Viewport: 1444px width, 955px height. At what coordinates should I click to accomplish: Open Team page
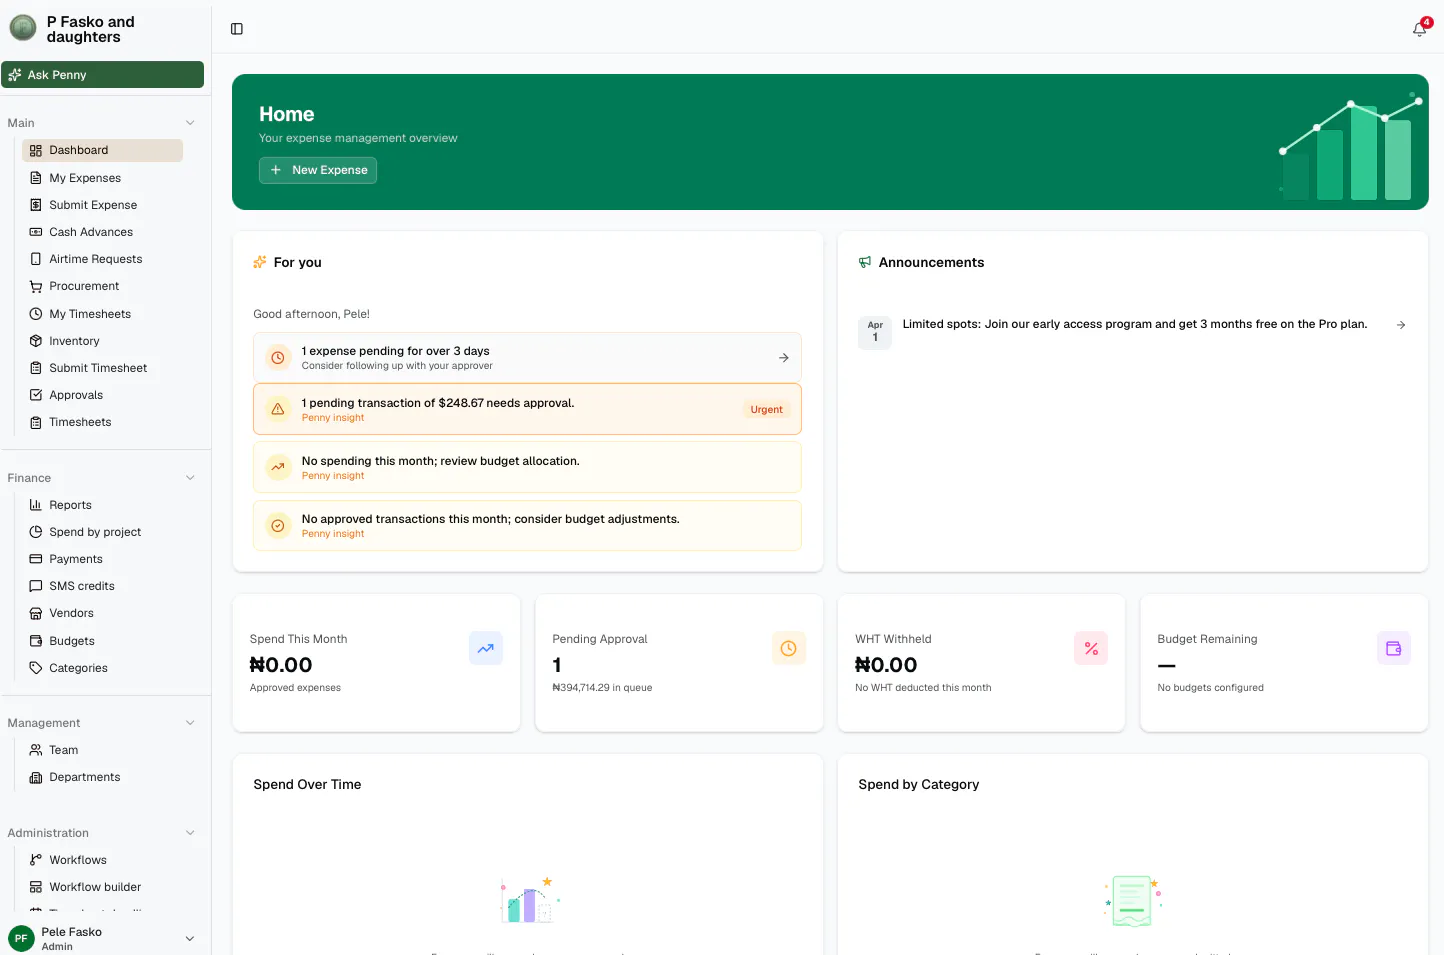tap(102, 750)
